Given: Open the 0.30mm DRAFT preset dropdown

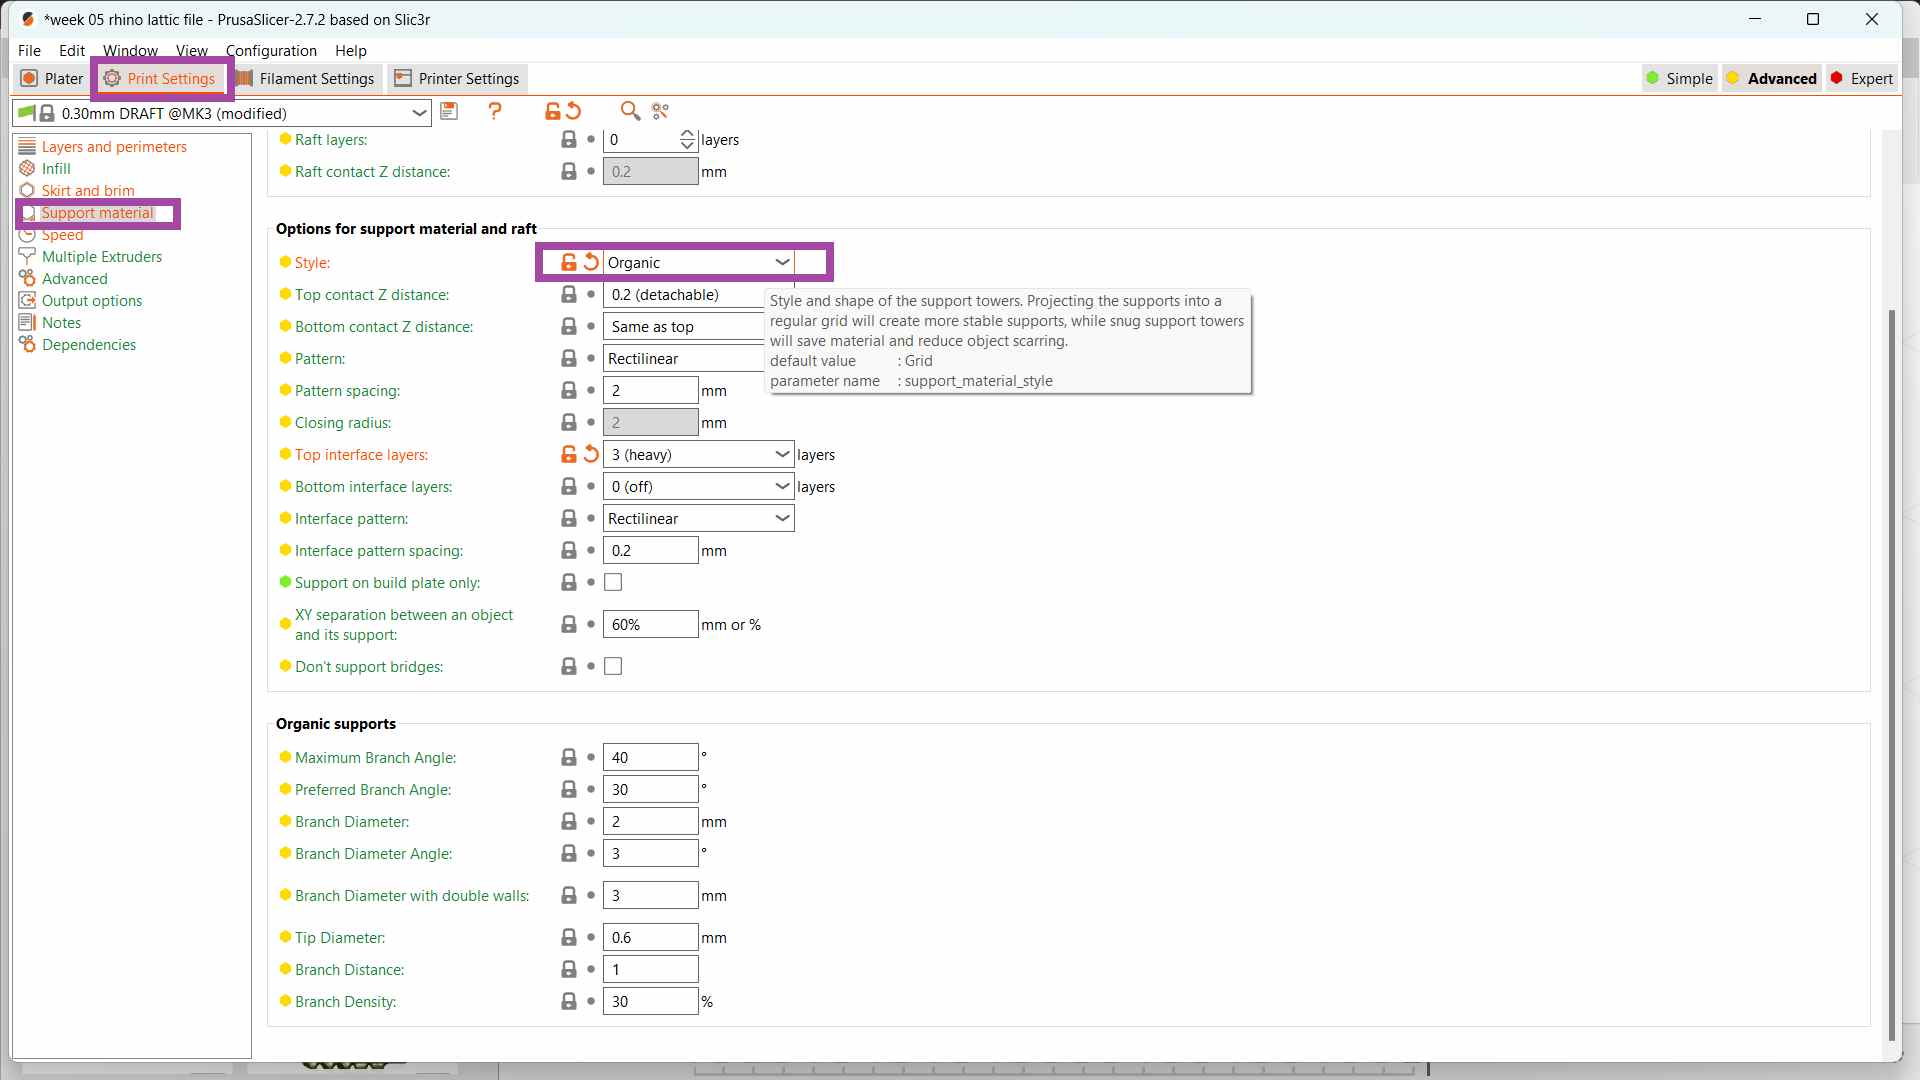Looking at the screenshot, I should [x=419, y=113].
